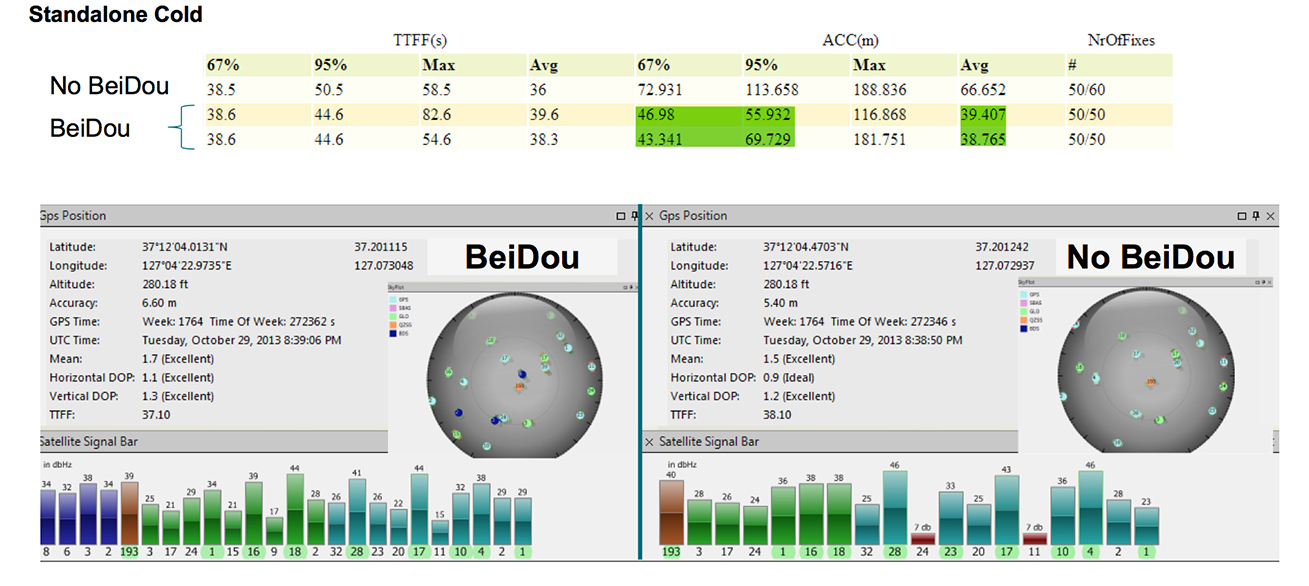Click TTFF value 38.10 in No BeiDou panel
Screen dimensions: 1309x586
coord(778,414)
